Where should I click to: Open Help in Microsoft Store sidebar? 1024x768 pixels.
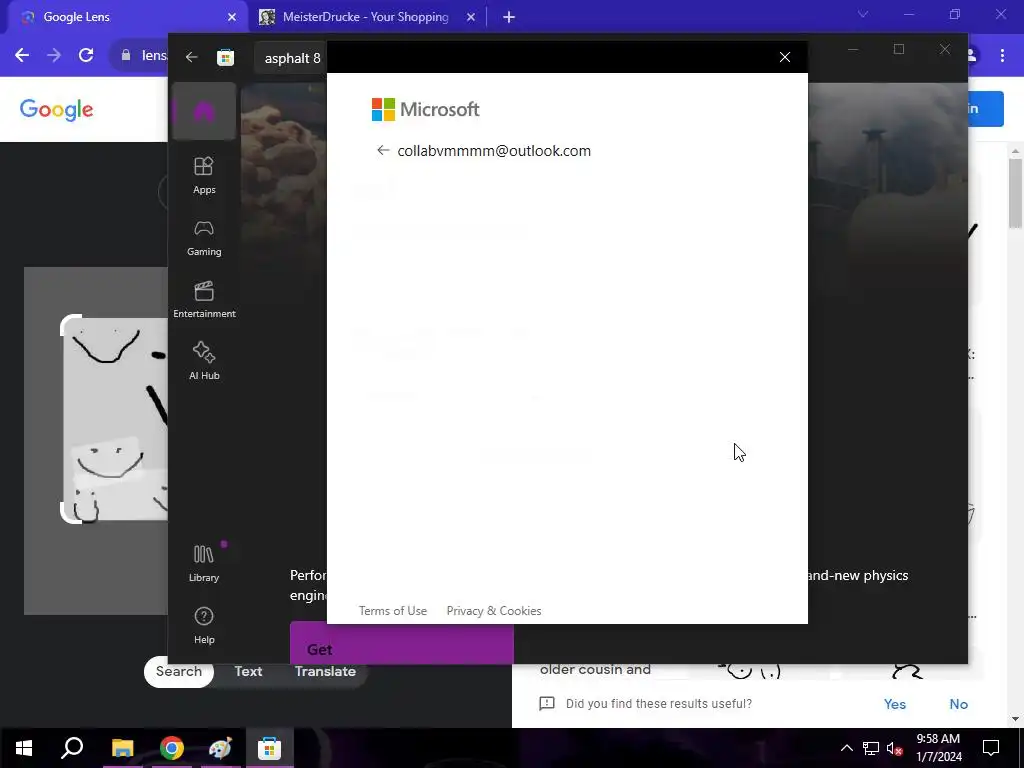coord(204,625)
